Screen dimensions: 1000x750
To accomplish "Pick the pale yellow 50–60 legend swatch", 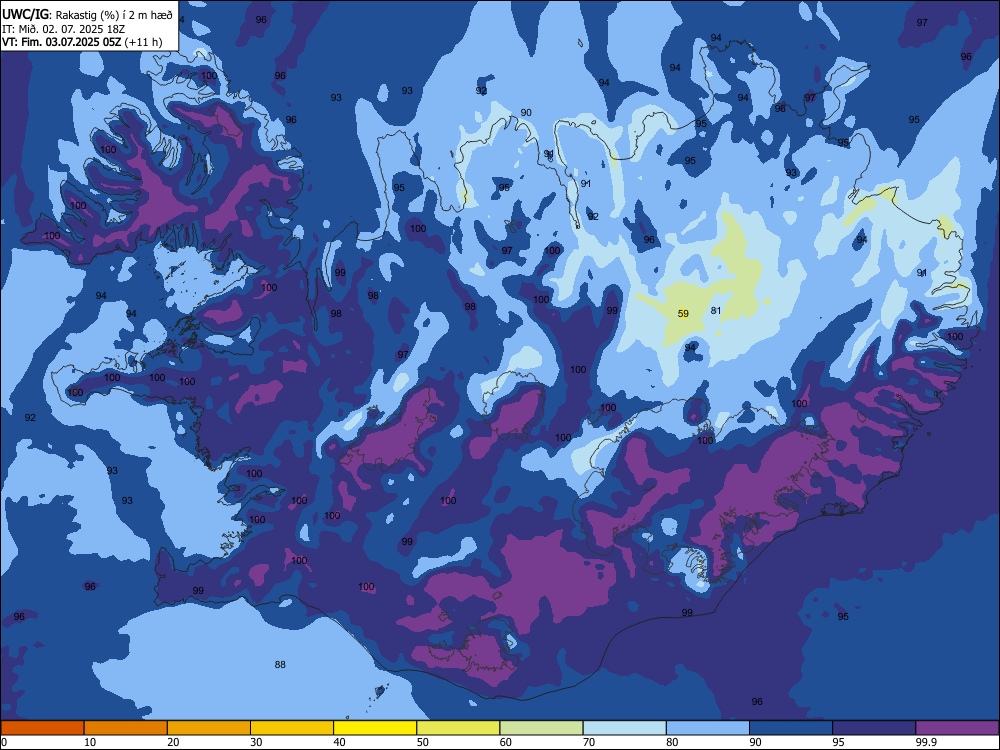I will pos(458,728).
